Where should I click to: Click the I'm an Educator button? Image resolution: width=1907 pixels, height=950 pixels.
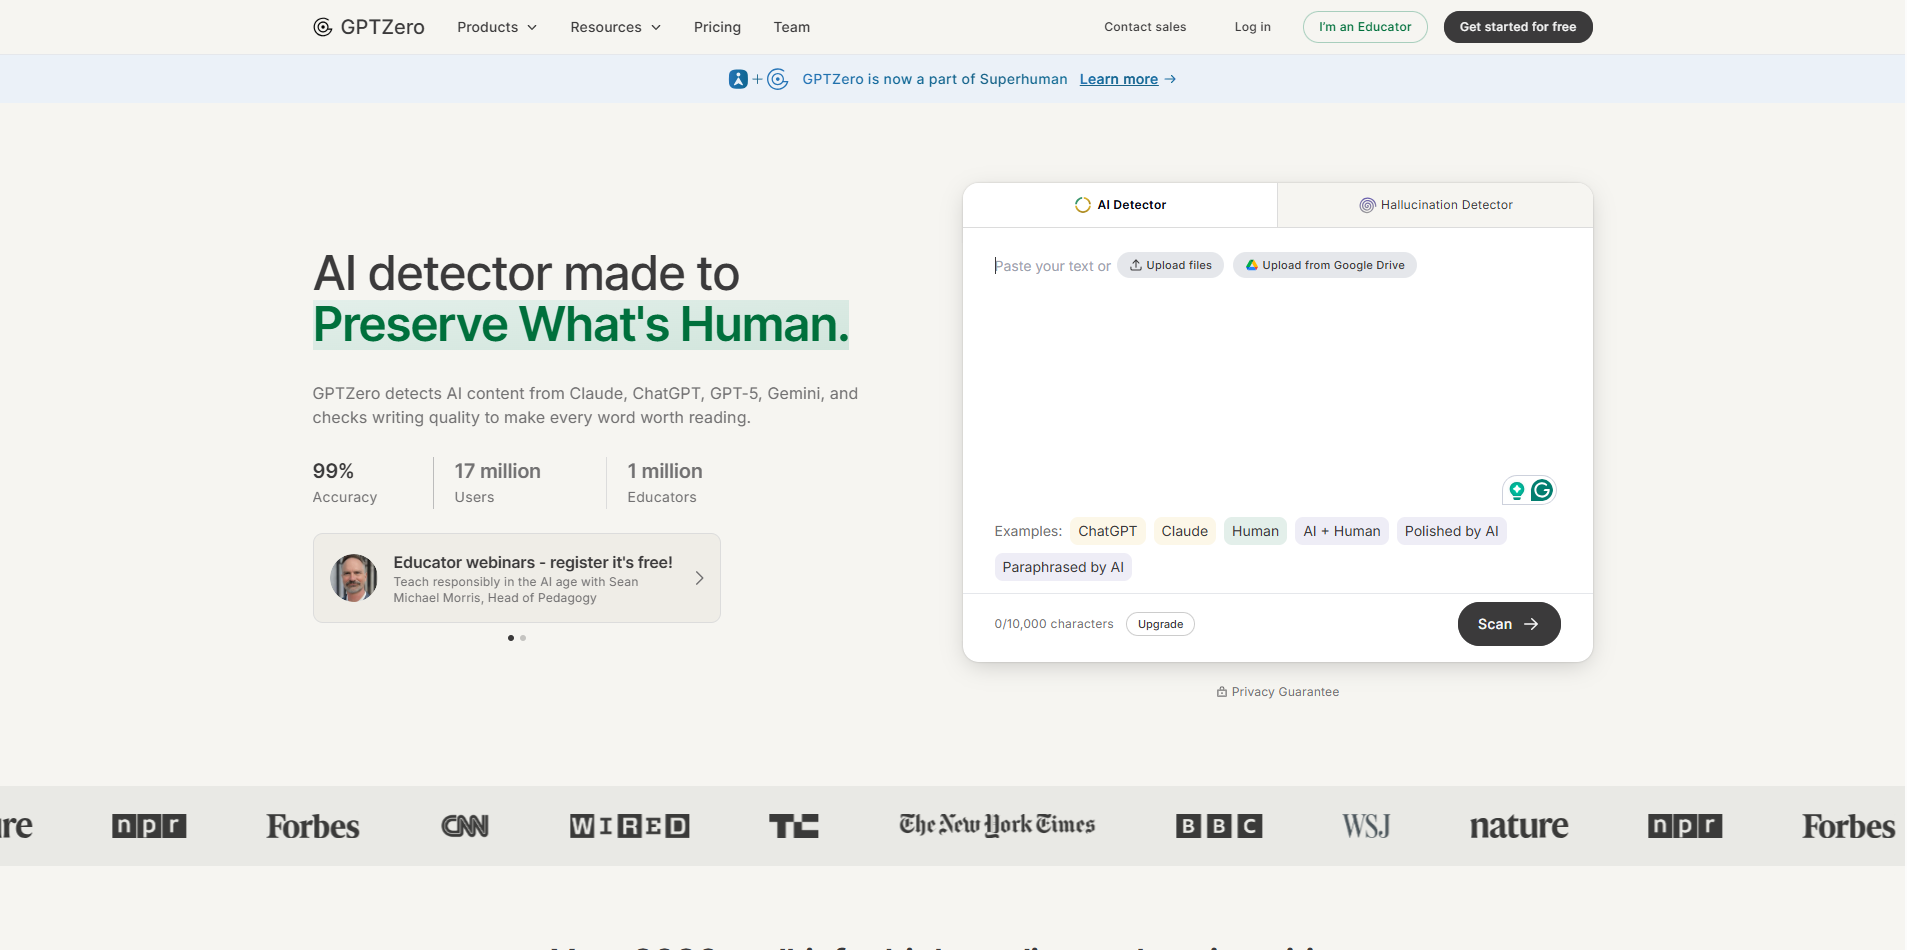[1365, 27]
